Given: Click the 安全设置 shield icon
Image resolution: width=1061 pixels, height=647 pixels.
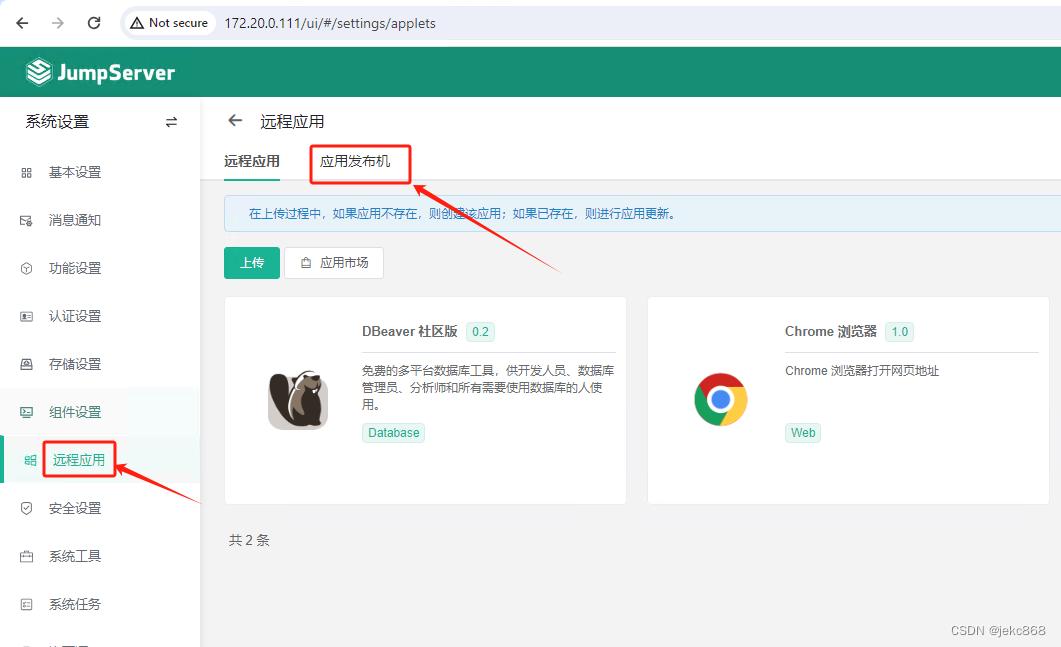Looking at the screenshot, I should pyautogui.click(x=26, y=508).
